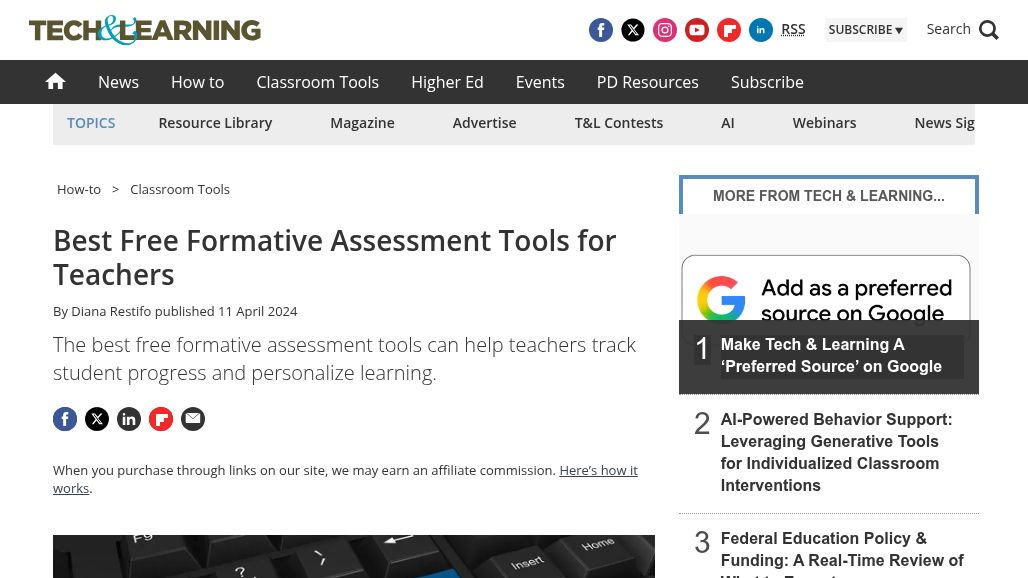Image resolution: width=1028 pixels, height=578 pixels.
Task: Open "AI-Powered Behavior Support" story
Action: (837, 452)
